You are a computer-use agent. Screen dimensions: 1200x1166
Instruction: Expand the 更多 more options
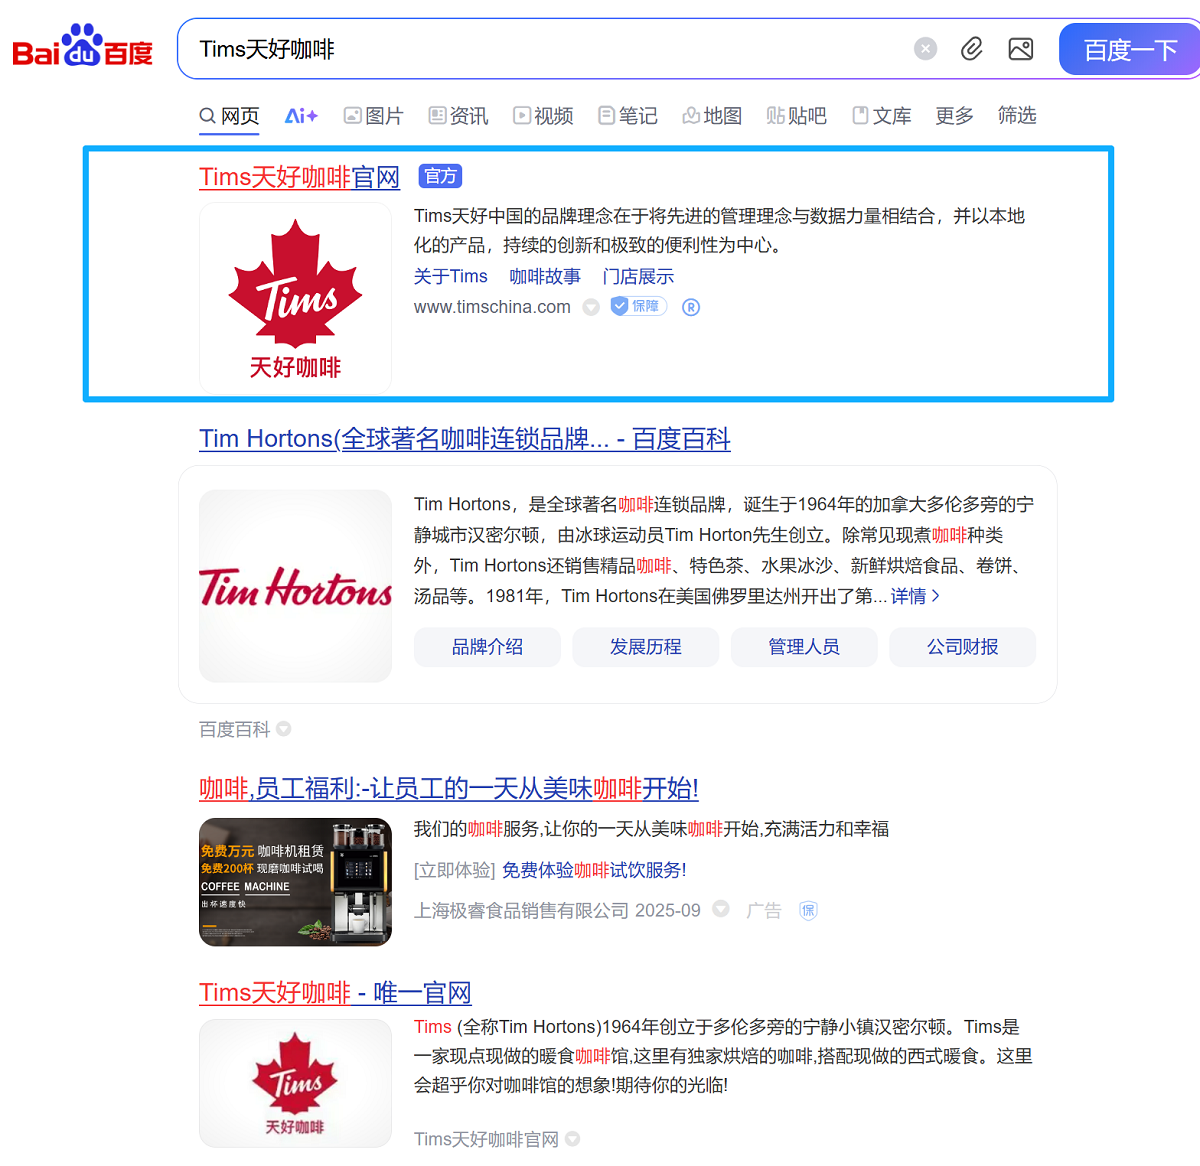tap(954, 116)
